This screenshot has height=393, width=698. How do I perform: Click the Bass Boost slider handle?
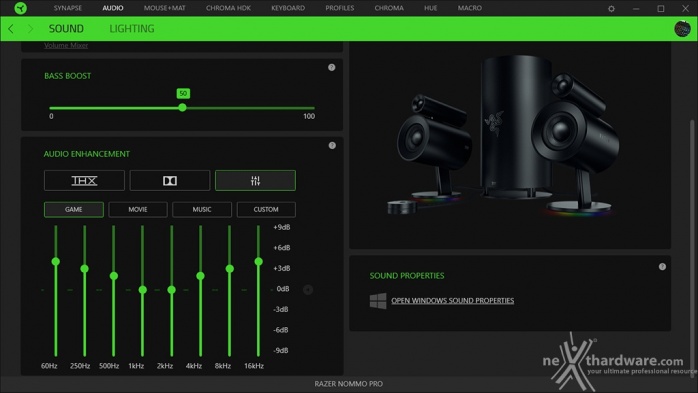183,108
